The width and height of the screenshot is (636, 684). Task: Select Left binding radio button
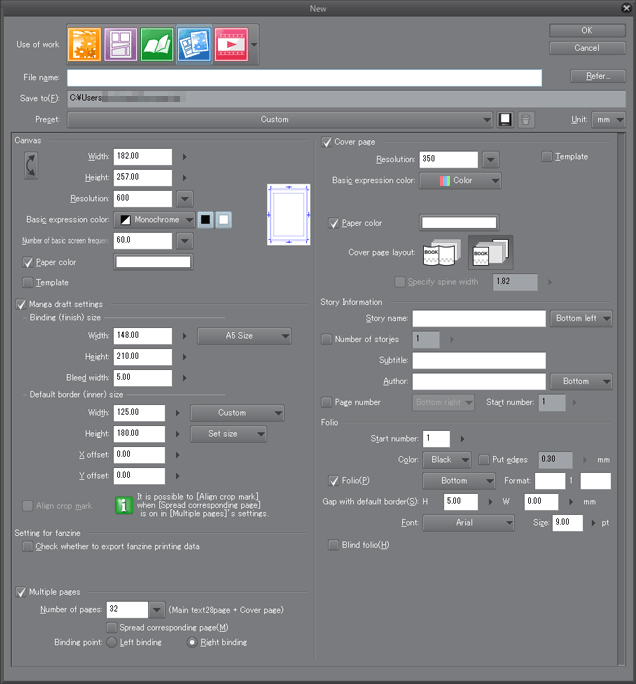tap(112, 642)
